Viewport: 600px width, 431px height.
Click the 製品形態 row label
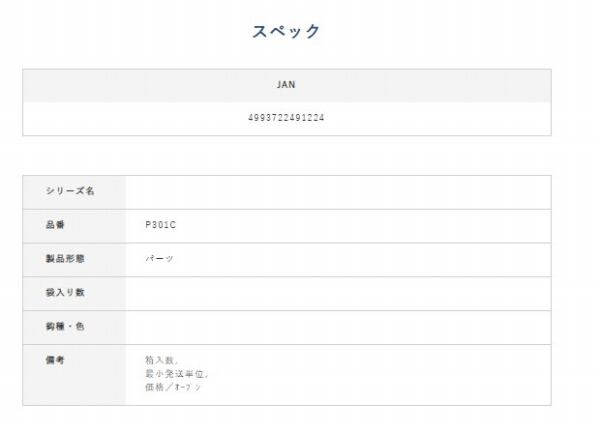[65, 259]
